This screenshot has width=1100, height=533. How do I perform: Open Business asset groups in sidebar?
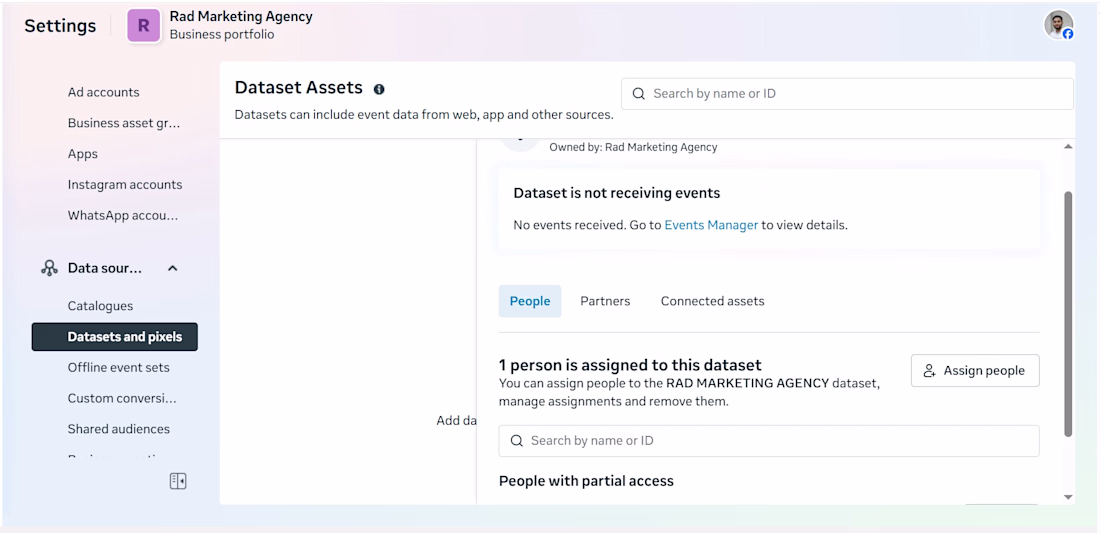point(123,123)
